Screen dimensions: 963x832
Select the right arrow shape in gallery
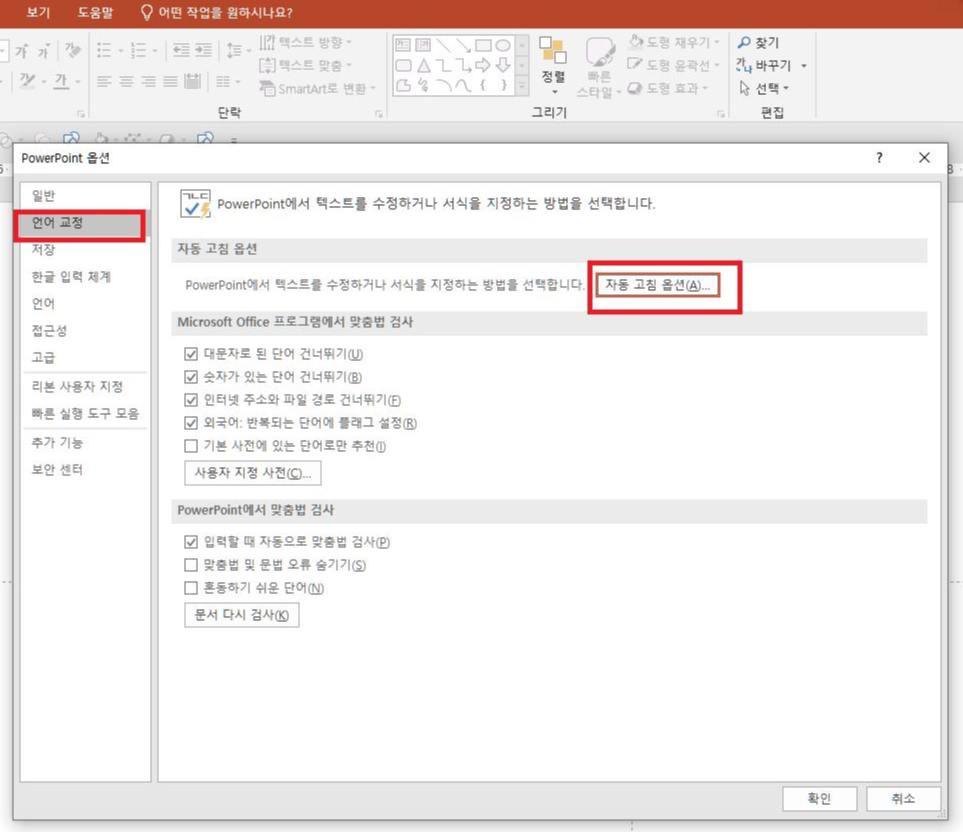[x=483, y=65]
